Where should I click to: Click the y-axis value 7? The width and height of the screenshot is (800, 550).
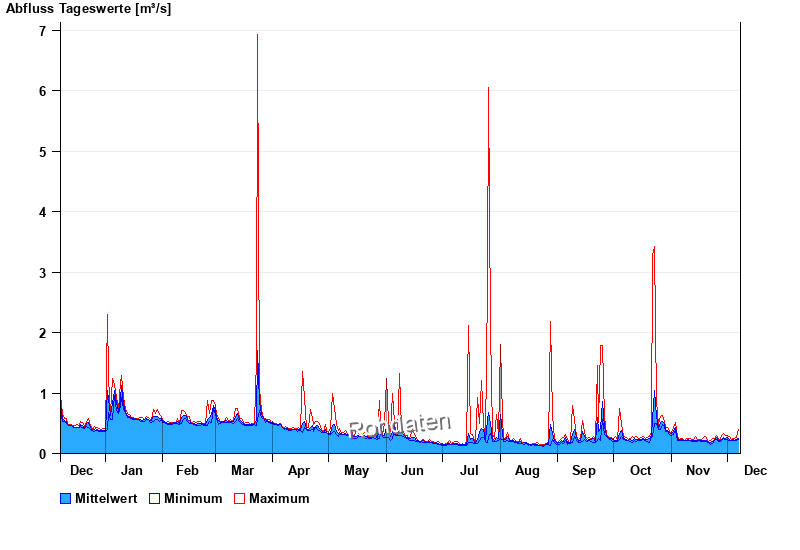[x=43, y=31]
